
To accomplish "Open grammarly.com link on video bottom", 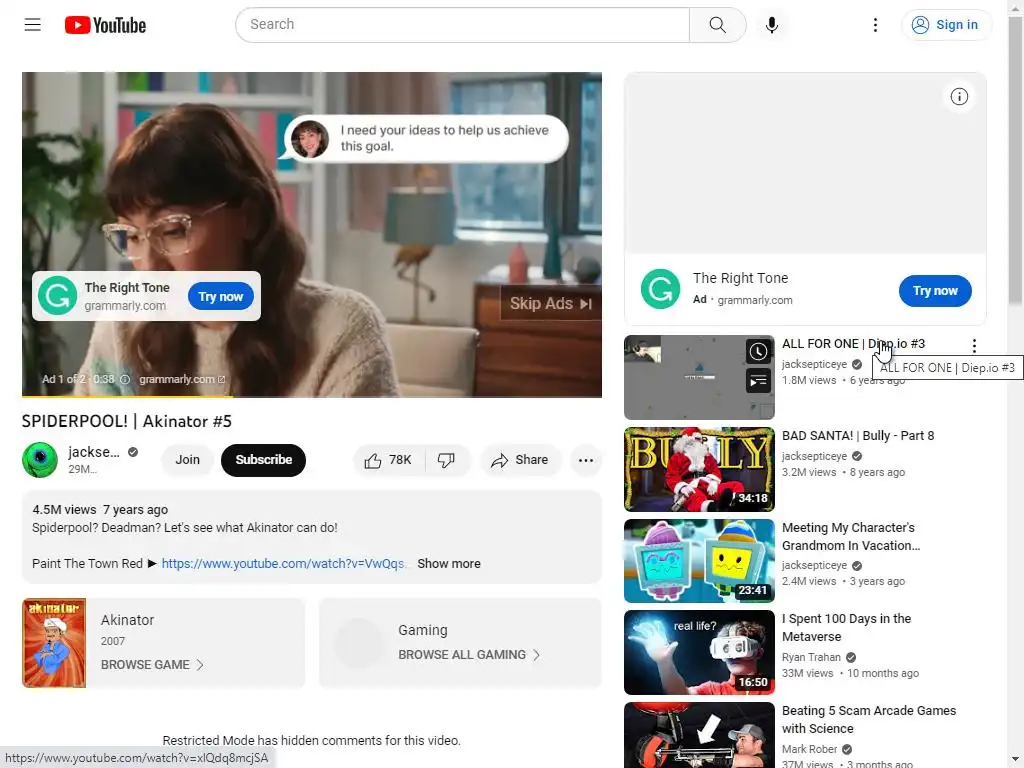I will tap(182, 379).
